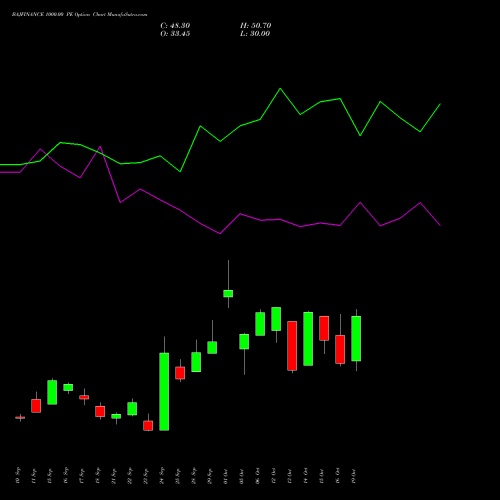
Task: Click the last green candle for 19 Oct
Action: [356, 338]
